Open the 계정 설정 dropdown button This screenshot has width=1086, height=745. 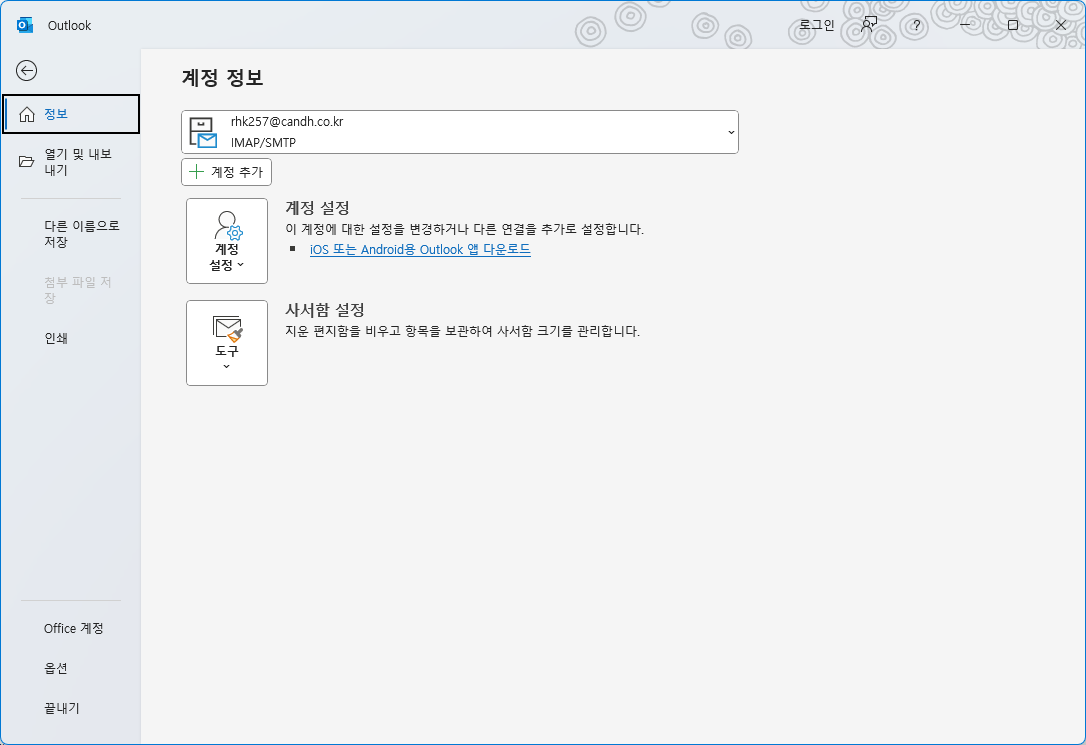pyautogui.click(x=227, y=241)
